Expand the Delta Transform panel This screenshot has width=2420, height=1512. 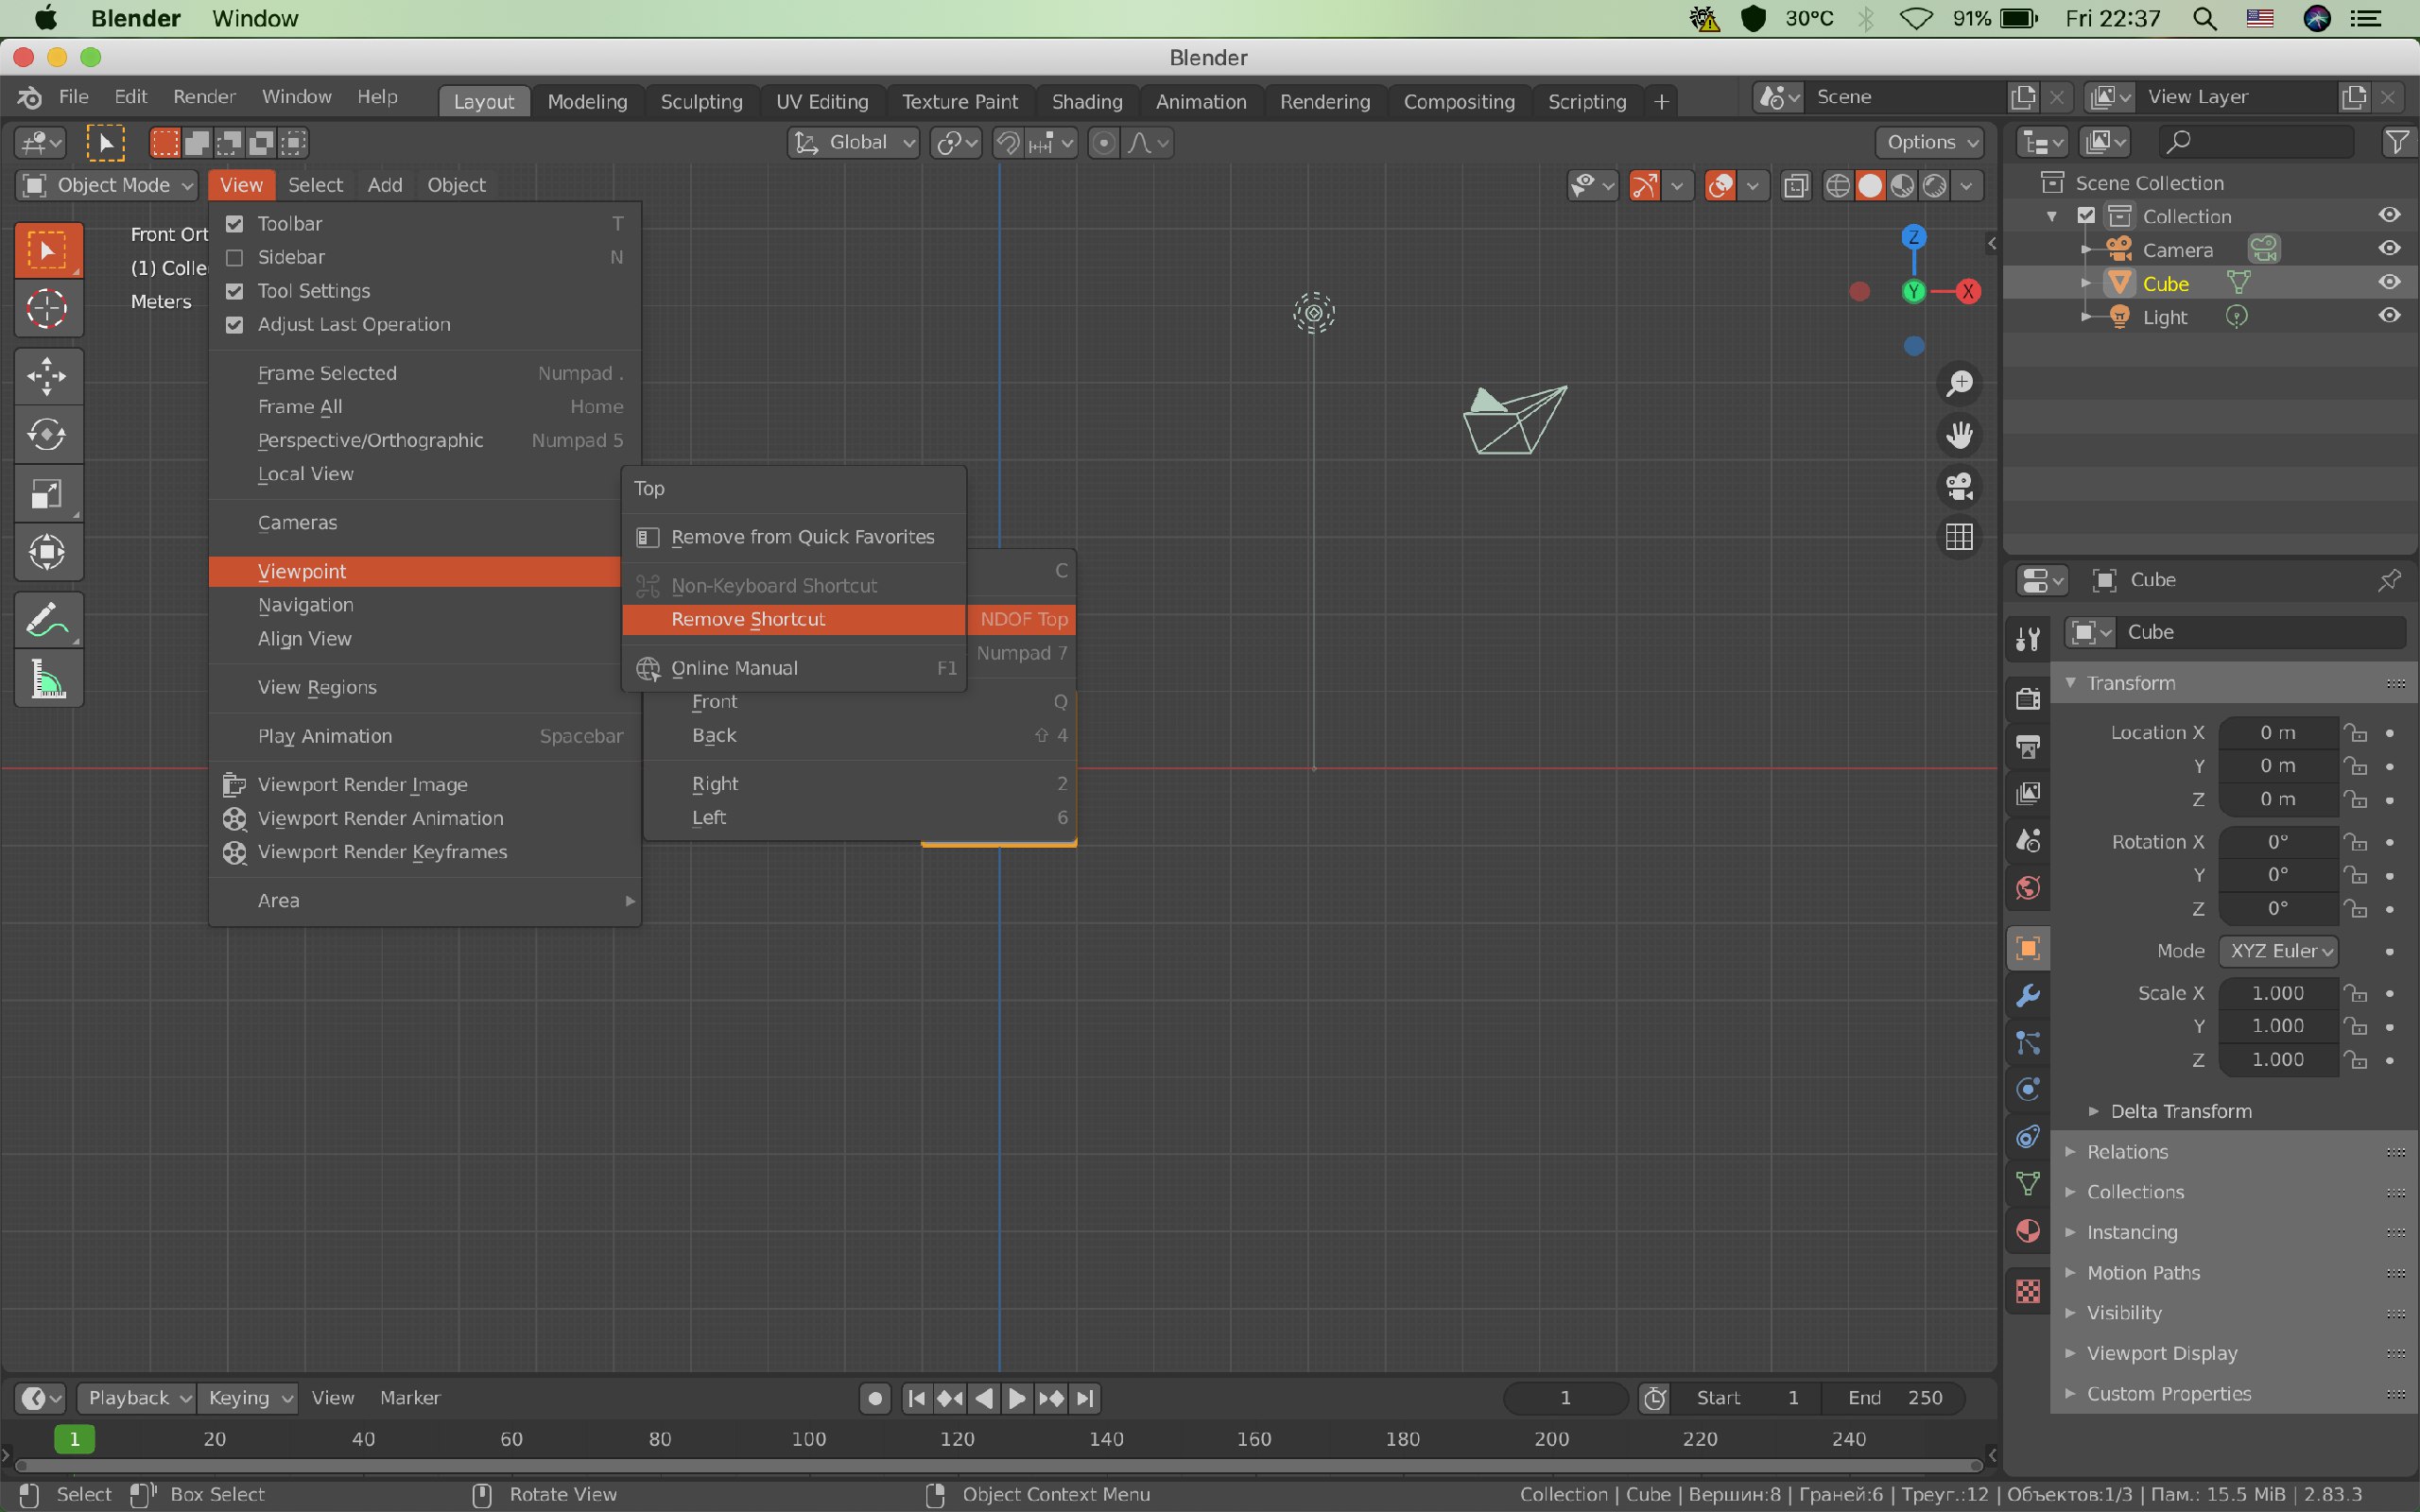2180,1111
